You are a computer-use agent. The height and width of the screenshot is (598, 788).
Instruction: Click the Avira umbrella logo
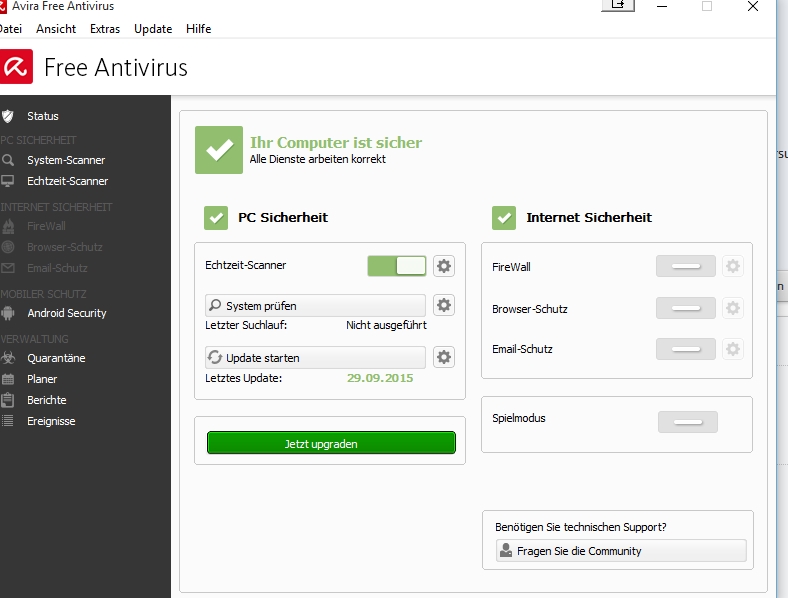point(17,67)
